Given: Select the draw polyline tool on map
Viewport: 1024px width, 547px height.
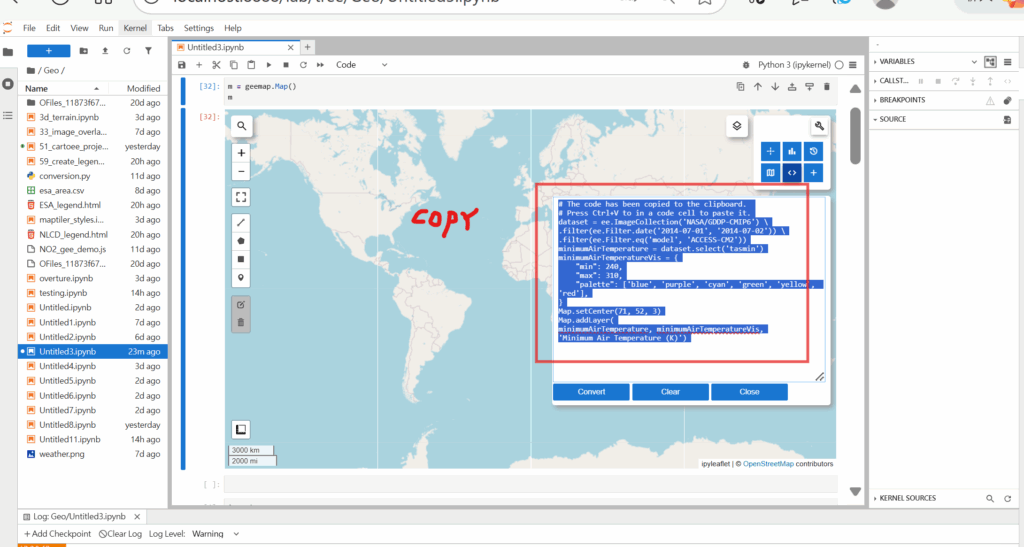Looking at the screenshot, I should (241, 221).
